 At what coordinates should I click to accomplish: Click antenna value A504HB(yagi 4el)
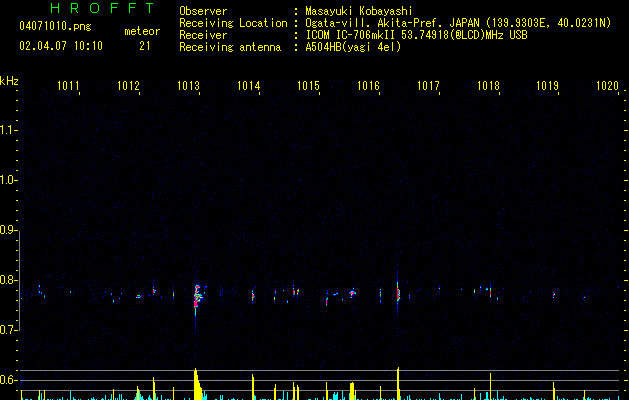(x=353, y=47)
